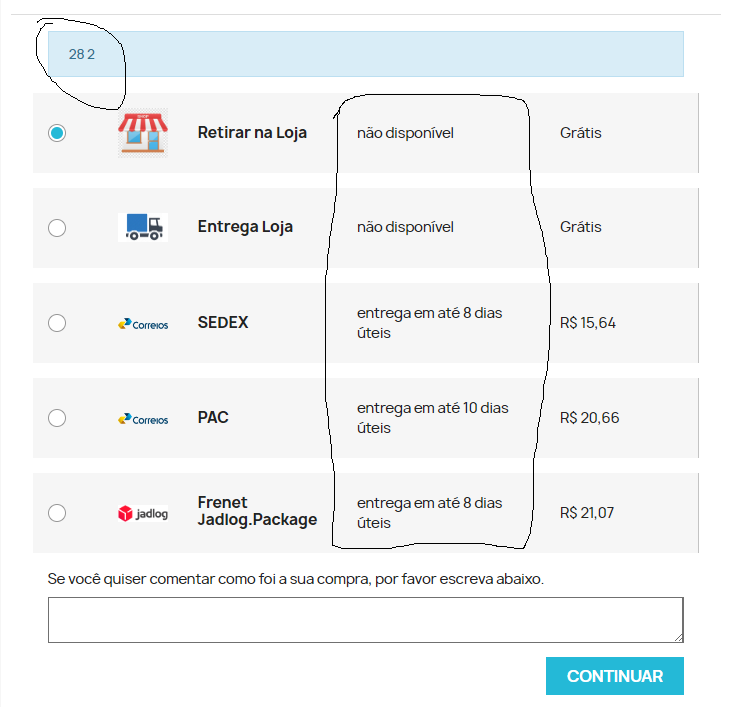Viewport: 730px width, 707px height.
Task: Click the blue delivery truck icon
Action: point(143,227)
